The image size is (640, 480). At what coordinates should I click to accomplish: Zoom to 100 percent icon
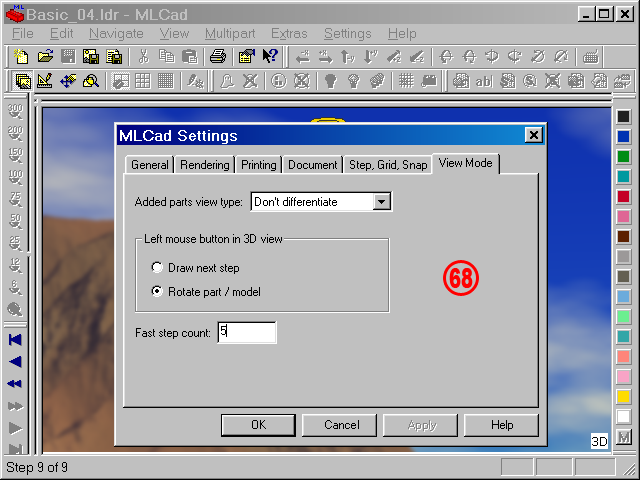(x=15, y=177)
